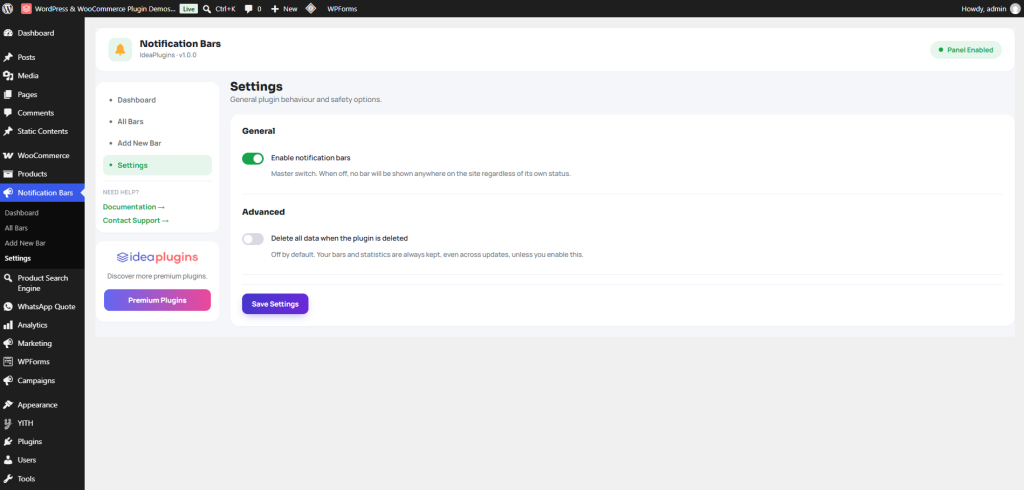
Task: Click the ideaplugins logo
Action: [157, 257]
